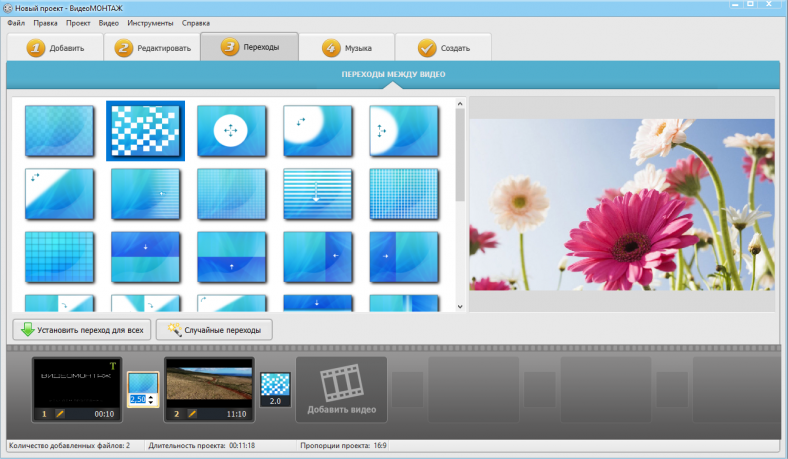Increase transition duration with up stepper arrow
The width and height of the screenshot is (788, 459).
[151, 397]
